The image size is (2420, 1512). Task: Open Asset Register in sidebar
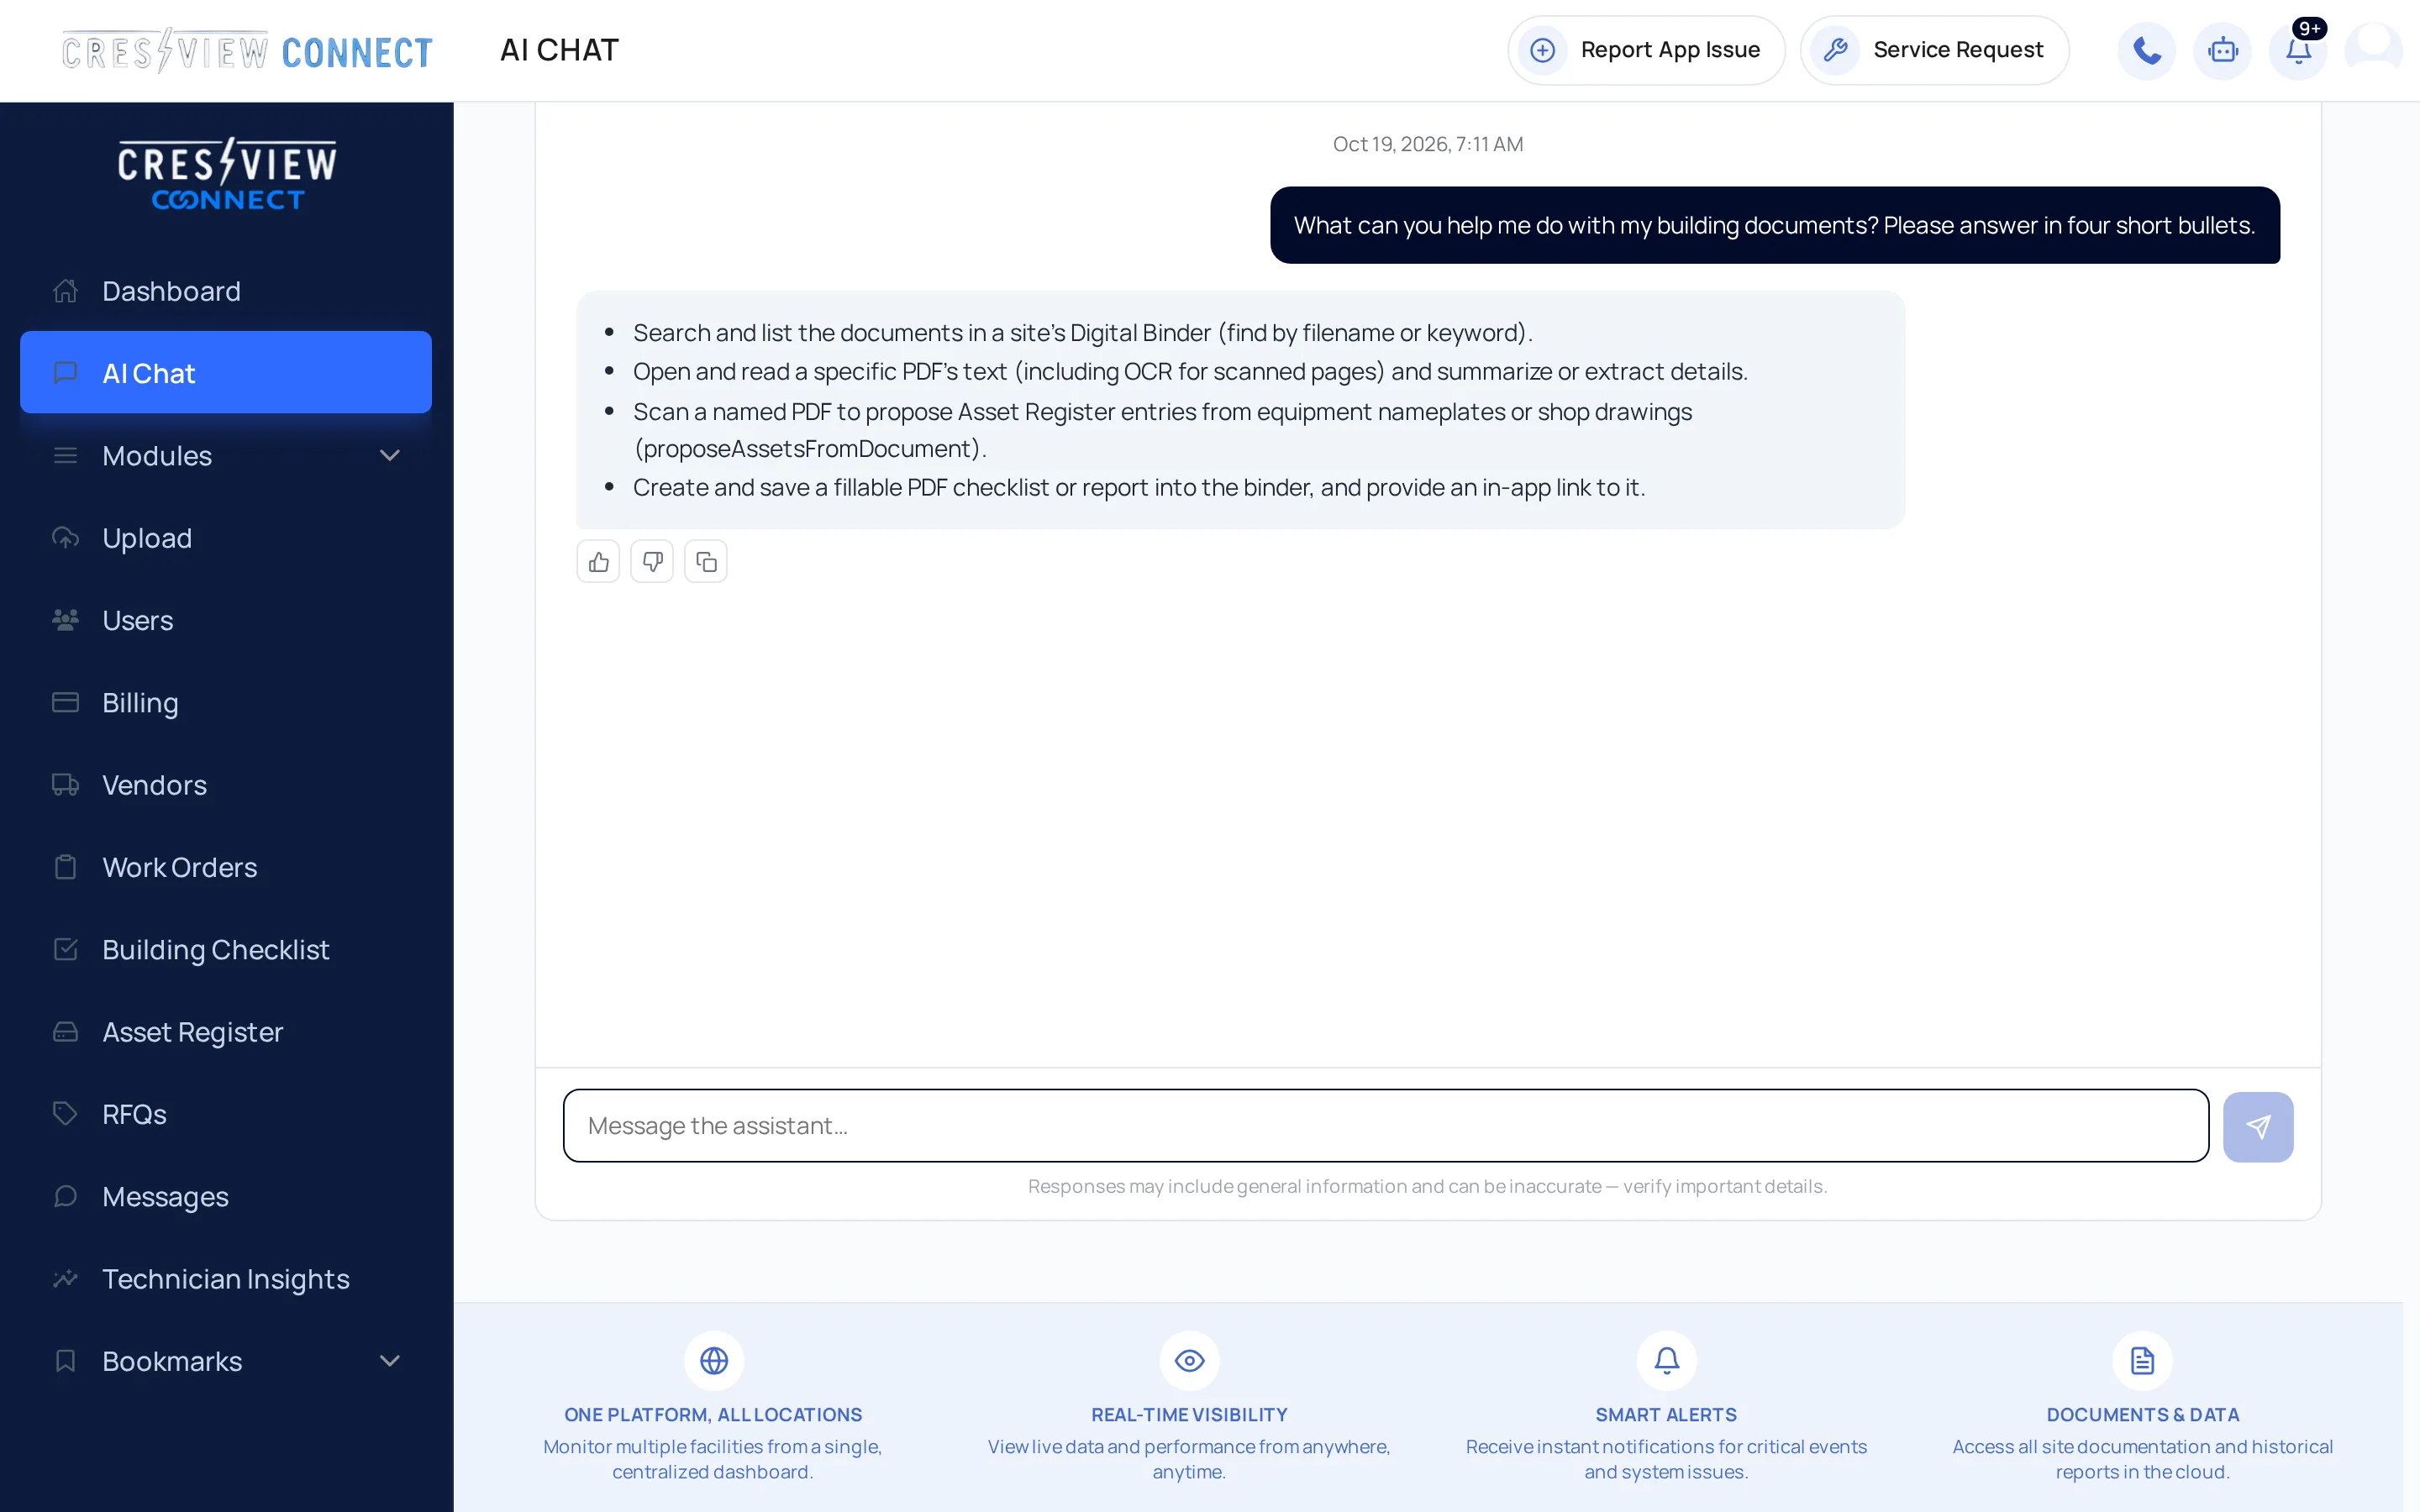226,1032
